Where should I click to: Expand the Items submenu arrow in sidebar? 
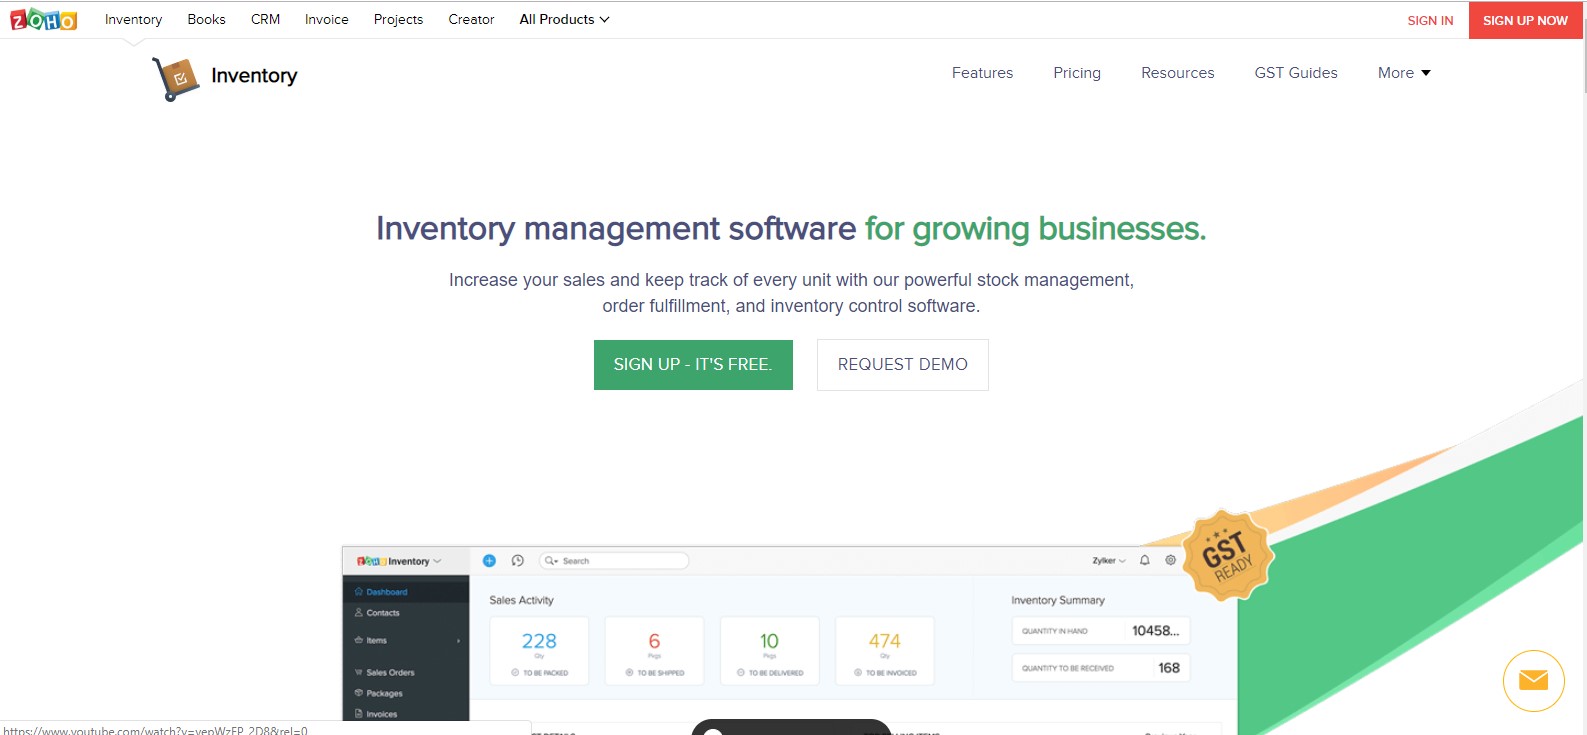459,641
